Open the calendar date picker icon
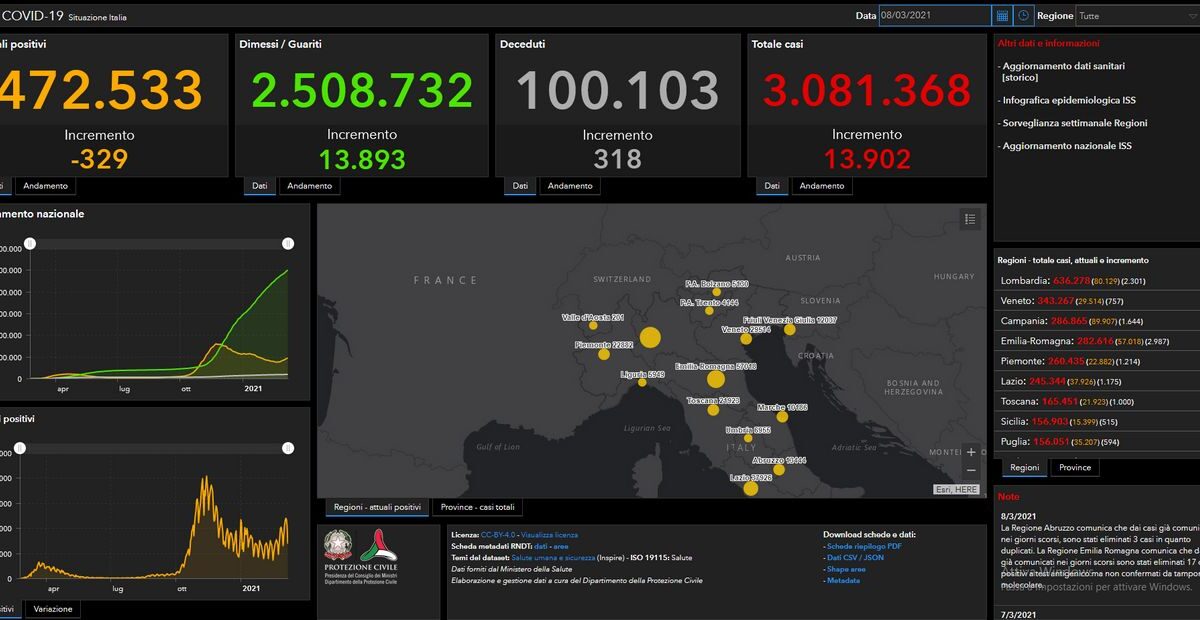1200x620 pixels. (x=1002, y=16)
